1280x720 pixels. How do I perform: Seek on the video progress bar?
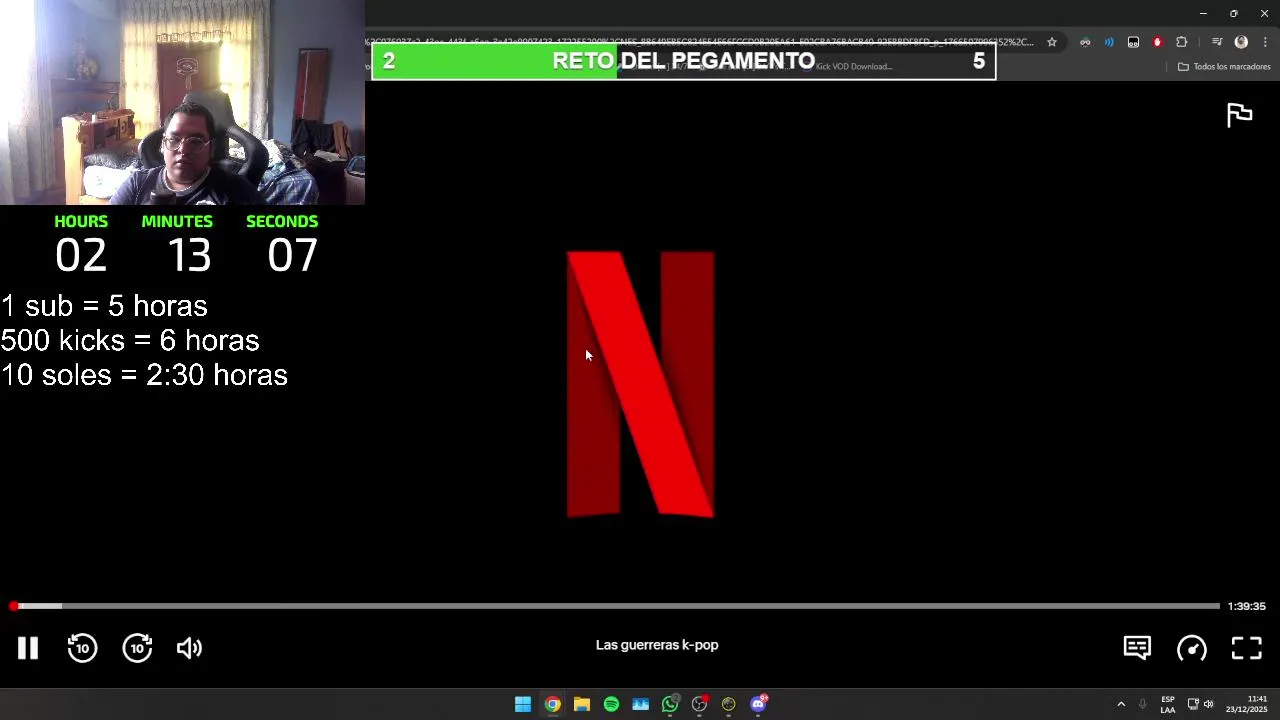point(617,606)
